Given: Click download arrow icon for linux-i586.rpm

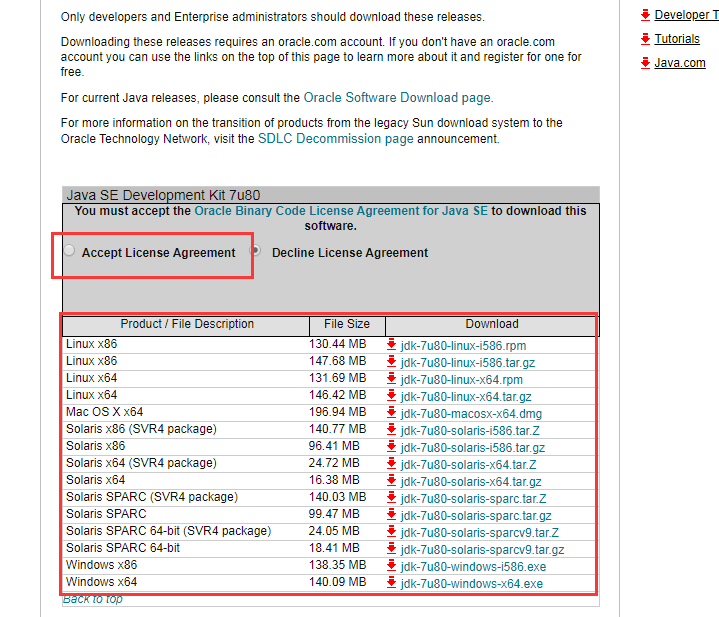Looking at the screenshot, I should click(391, 344).
